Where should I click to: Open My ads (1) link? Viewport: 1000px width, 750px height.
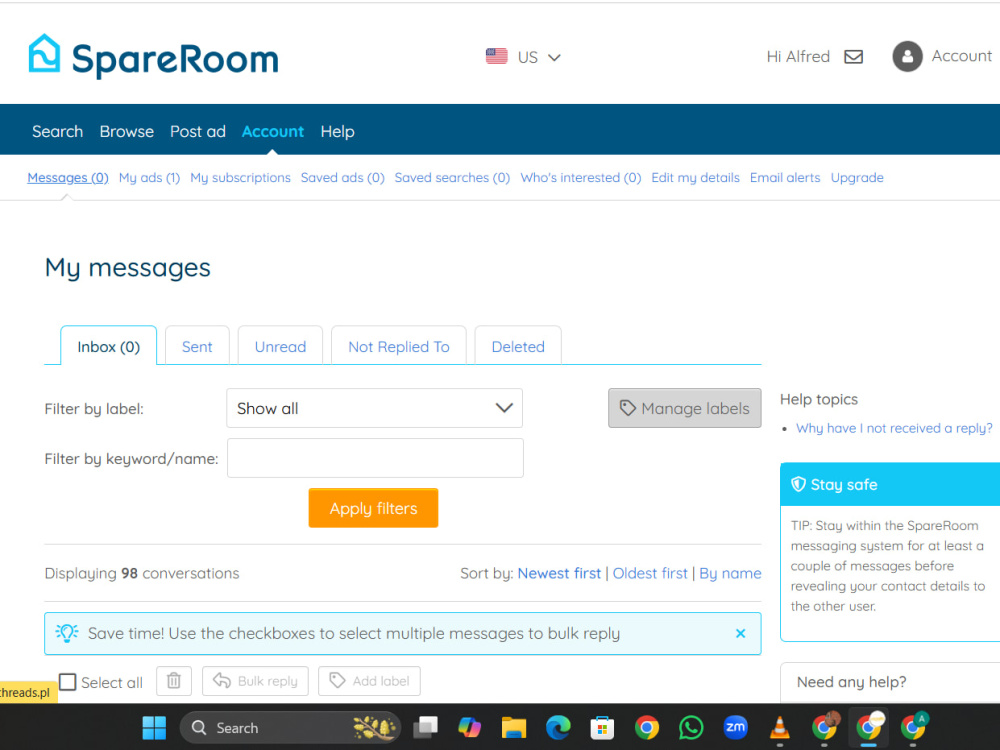[149, 177]
